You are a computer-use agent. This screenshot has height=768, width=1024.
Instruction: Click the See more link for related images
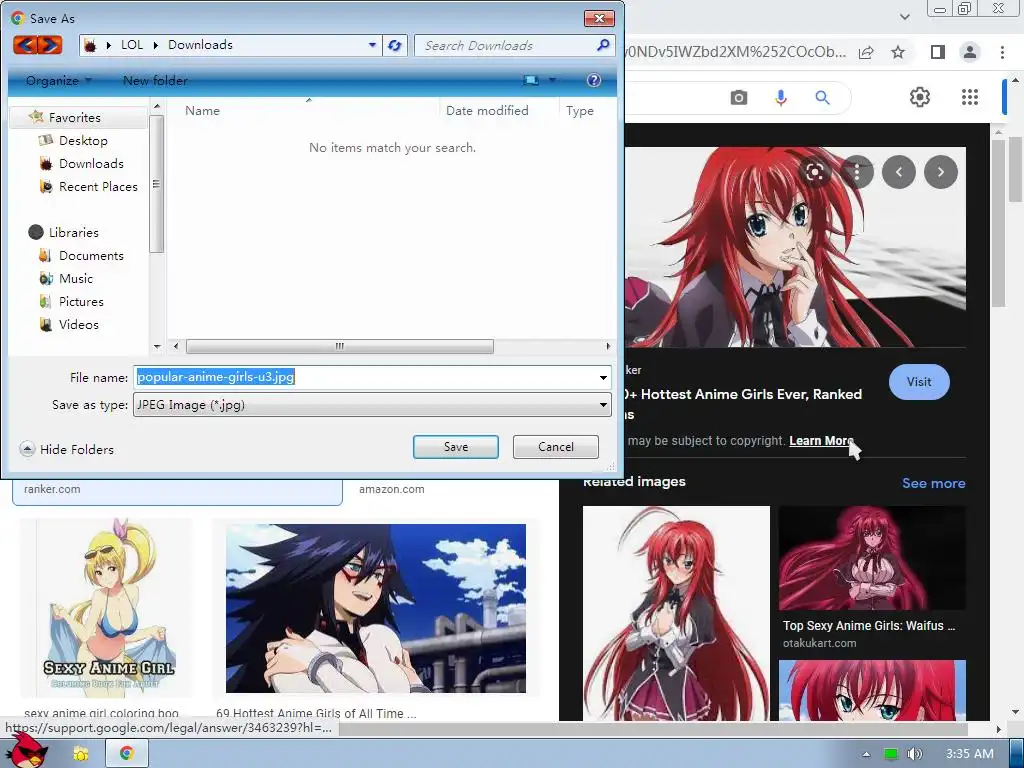coord(933,483)
